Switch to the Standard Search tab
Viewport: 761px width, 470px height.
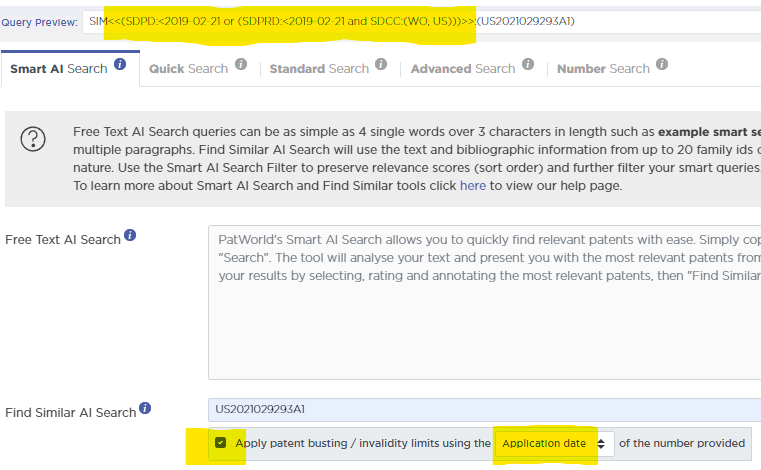(x=319, y=69)
